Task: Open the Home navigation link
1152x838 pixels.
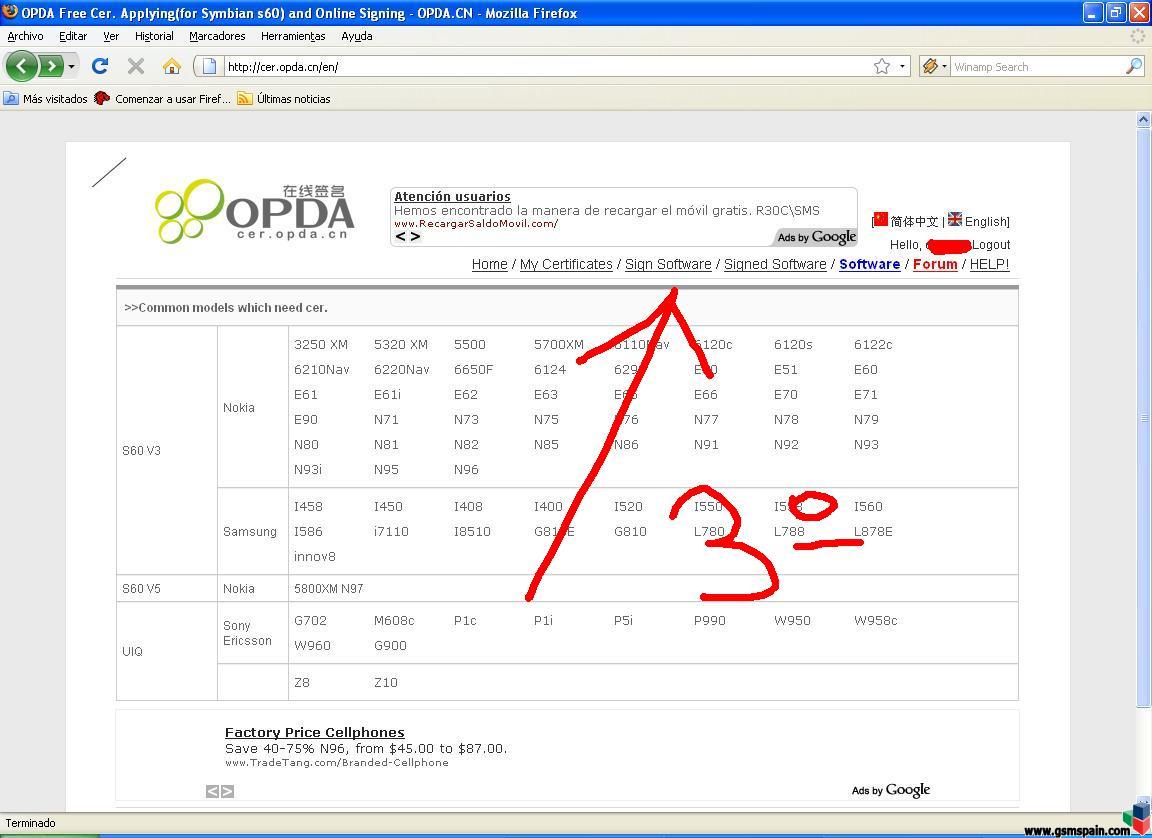Action: point(489,264)
